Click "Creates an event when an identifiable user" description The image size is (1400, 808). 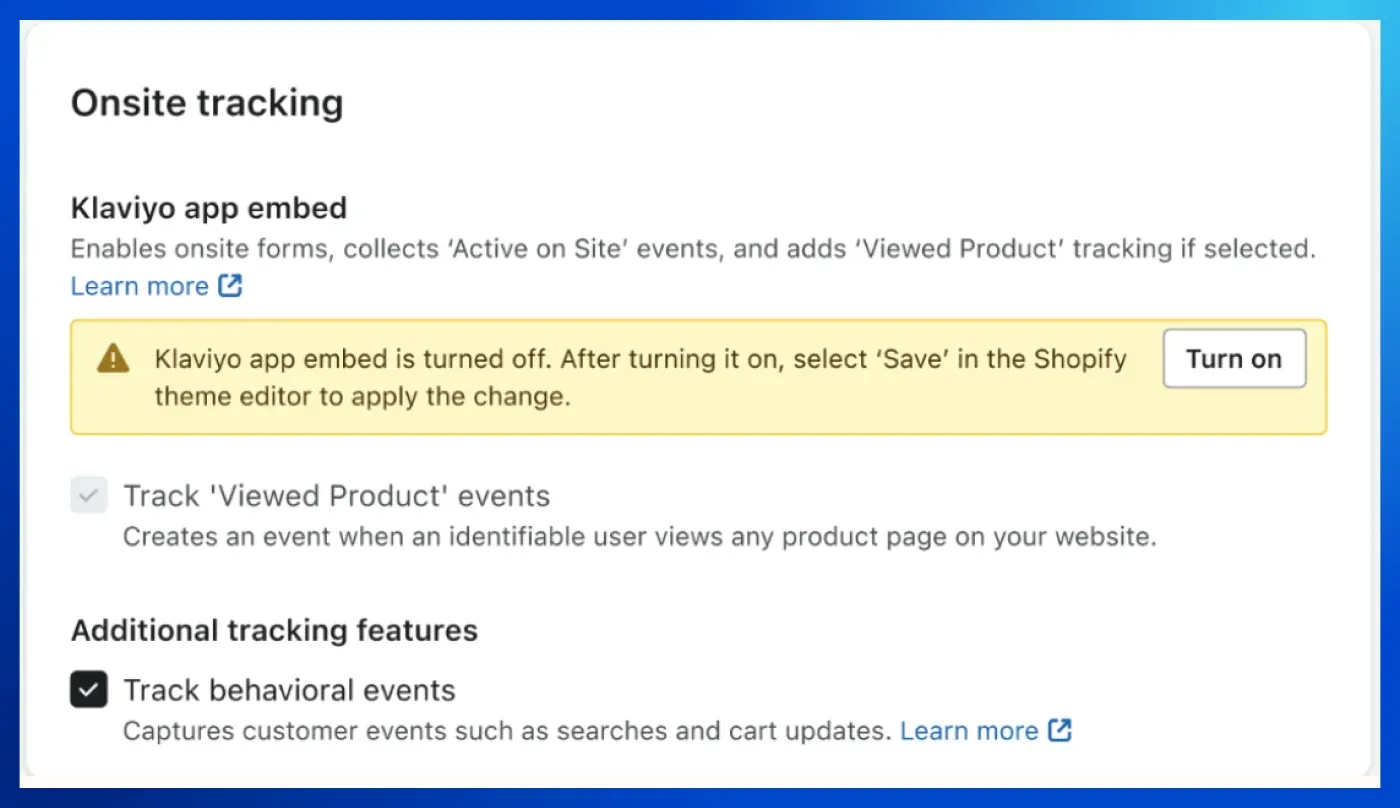(400, 537)
